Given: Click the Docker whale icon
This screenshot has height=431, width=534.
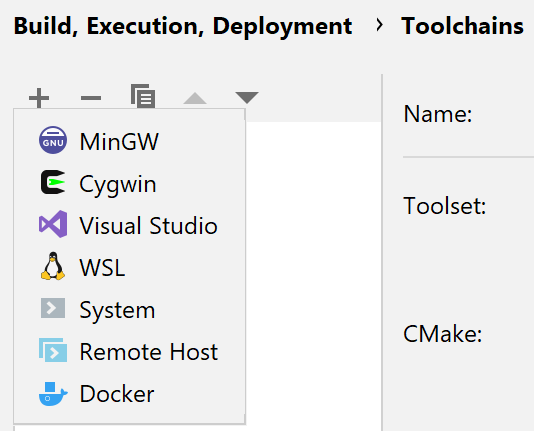Looking at the screenshot, I should 53,394.
